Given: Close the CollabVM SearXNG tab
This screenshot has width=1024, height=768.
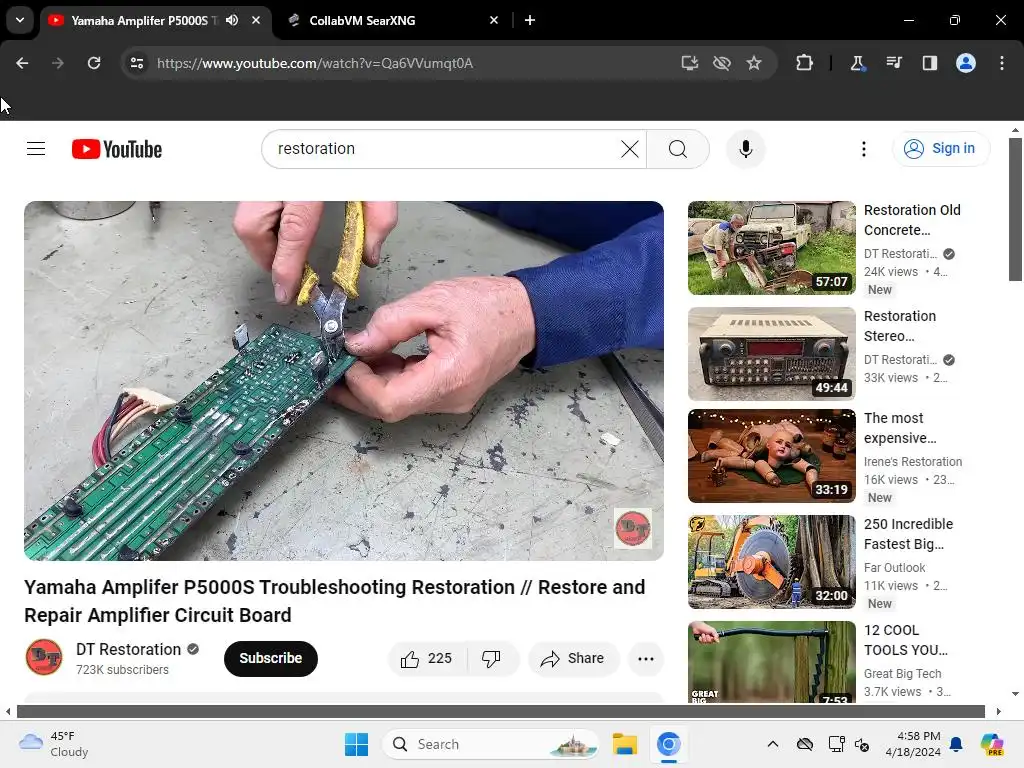Looking at the screenshot, I should point(494,20).
